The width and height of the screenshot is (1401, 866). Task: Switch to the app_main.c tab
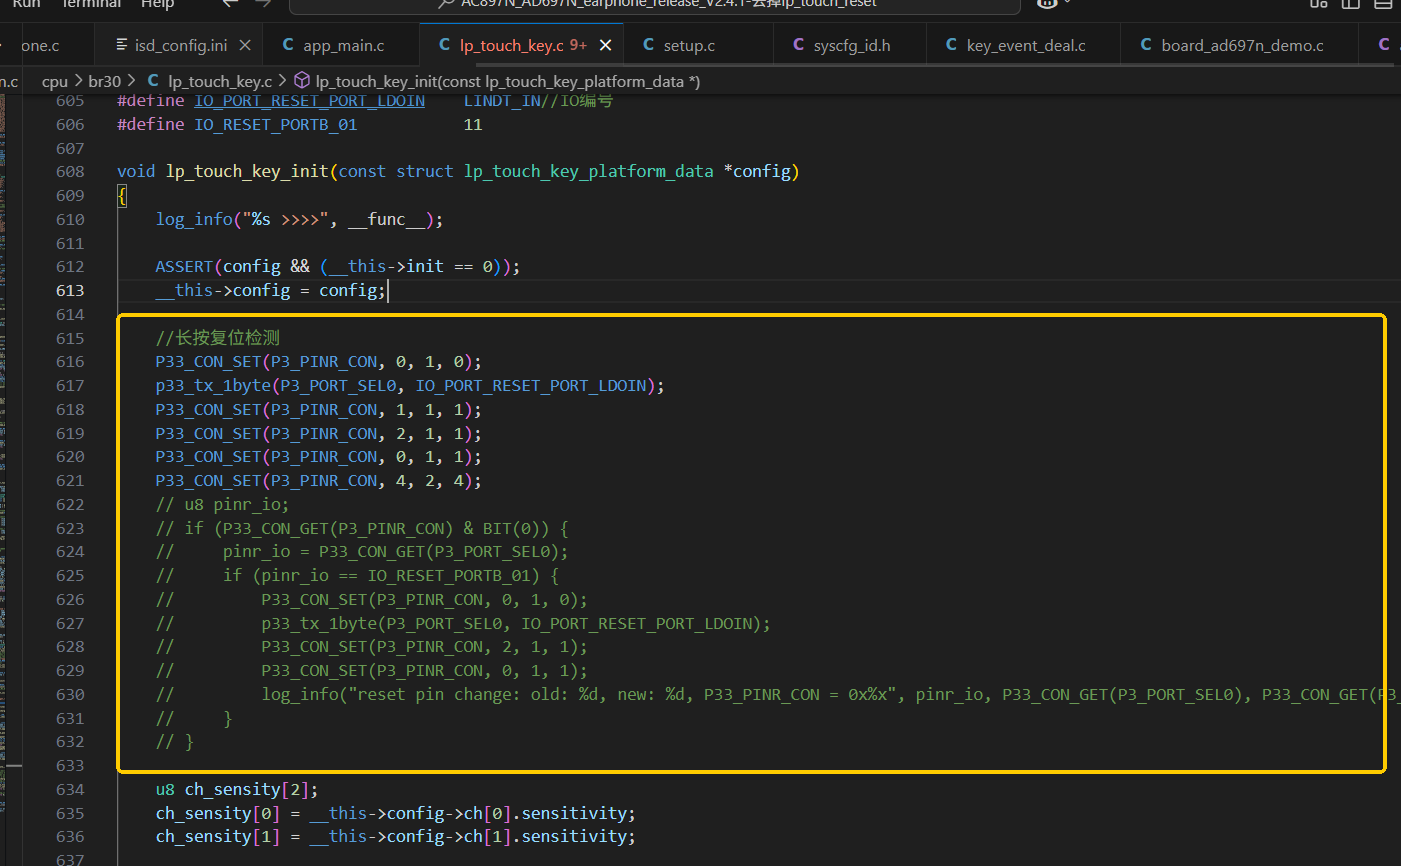tap(344, 45)
